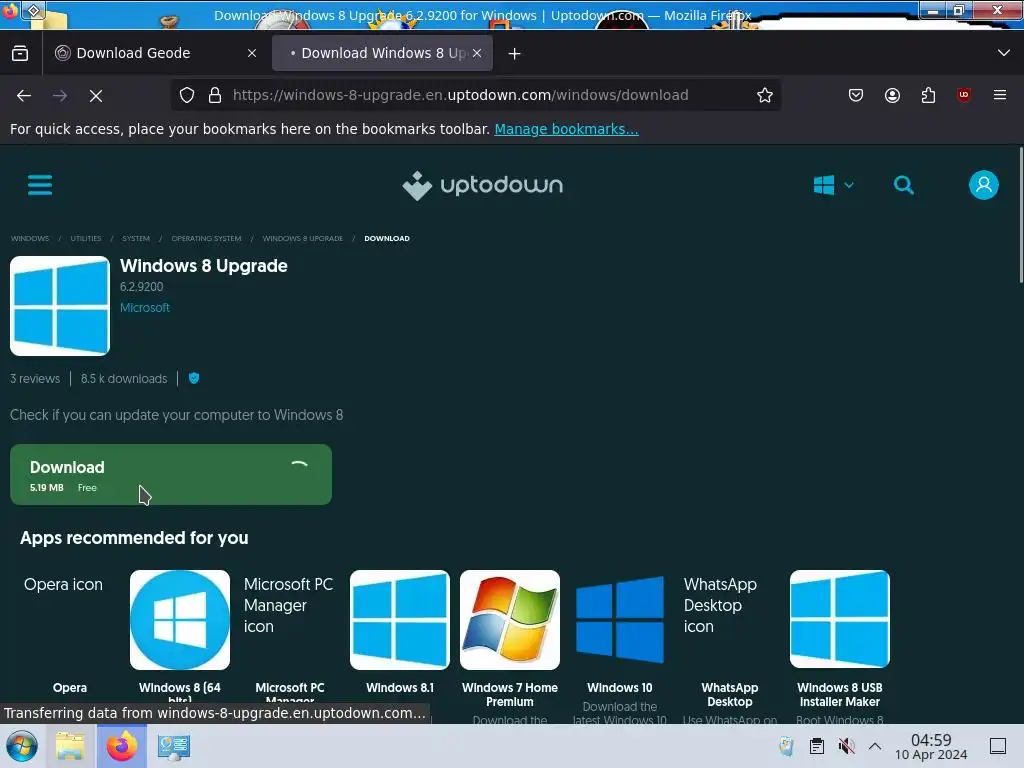Close the Download Windows 8 Upgrade tab
Screen dimensions: 1024x768
tap(477, 54)
